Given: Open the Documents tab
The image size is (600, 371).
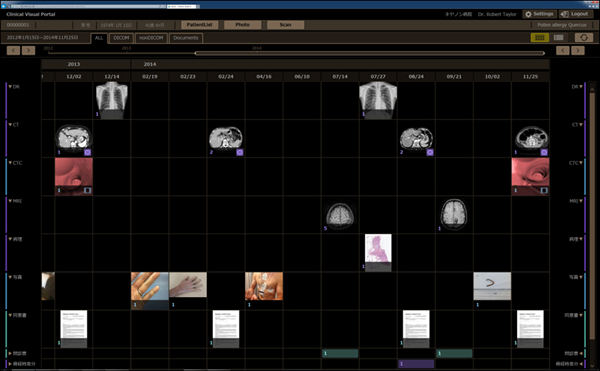Looking at the screenshot, I should pyautogui.click(x=186, y=38).
